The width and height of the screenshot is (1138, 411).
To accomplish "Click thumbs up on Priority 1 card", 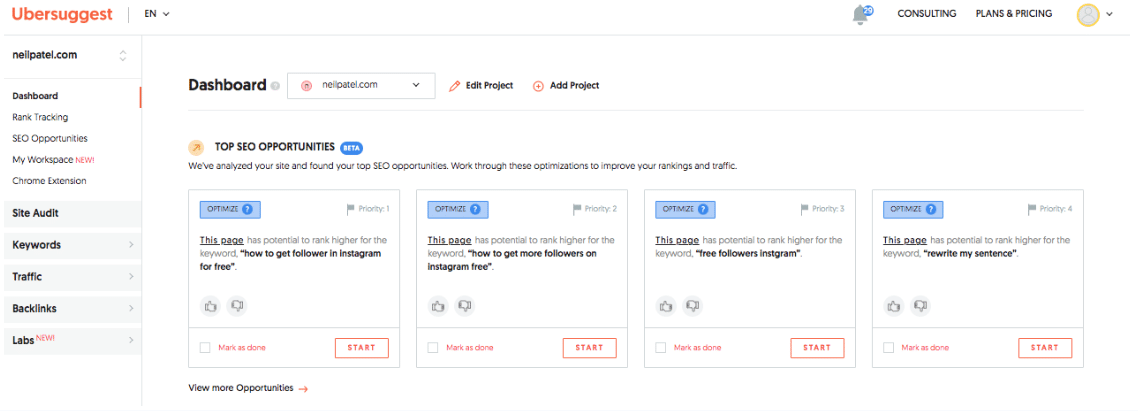I will [210, 306].
